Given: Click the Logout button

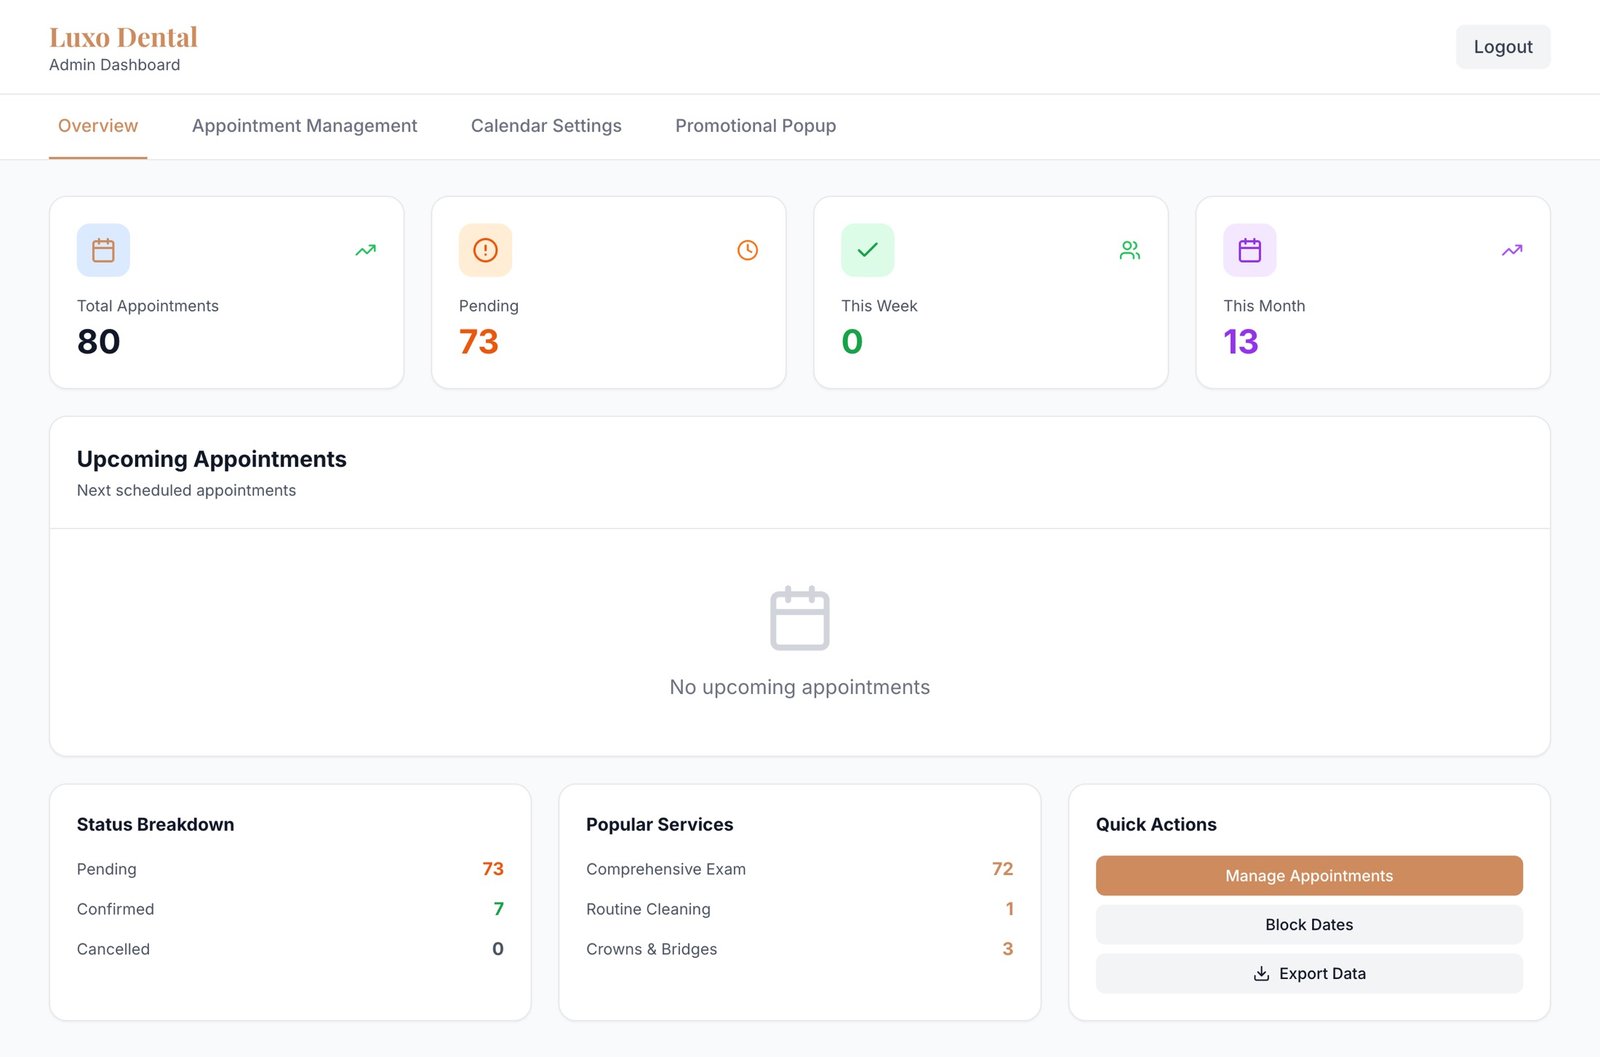Looking at the screenshot, I should [x=1503, y=46].
